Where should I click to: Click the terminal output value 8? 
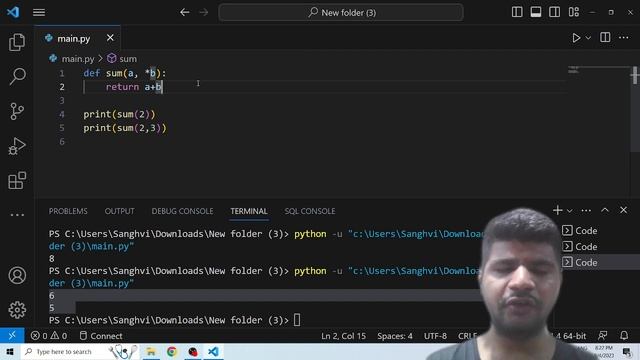[51, 258]
